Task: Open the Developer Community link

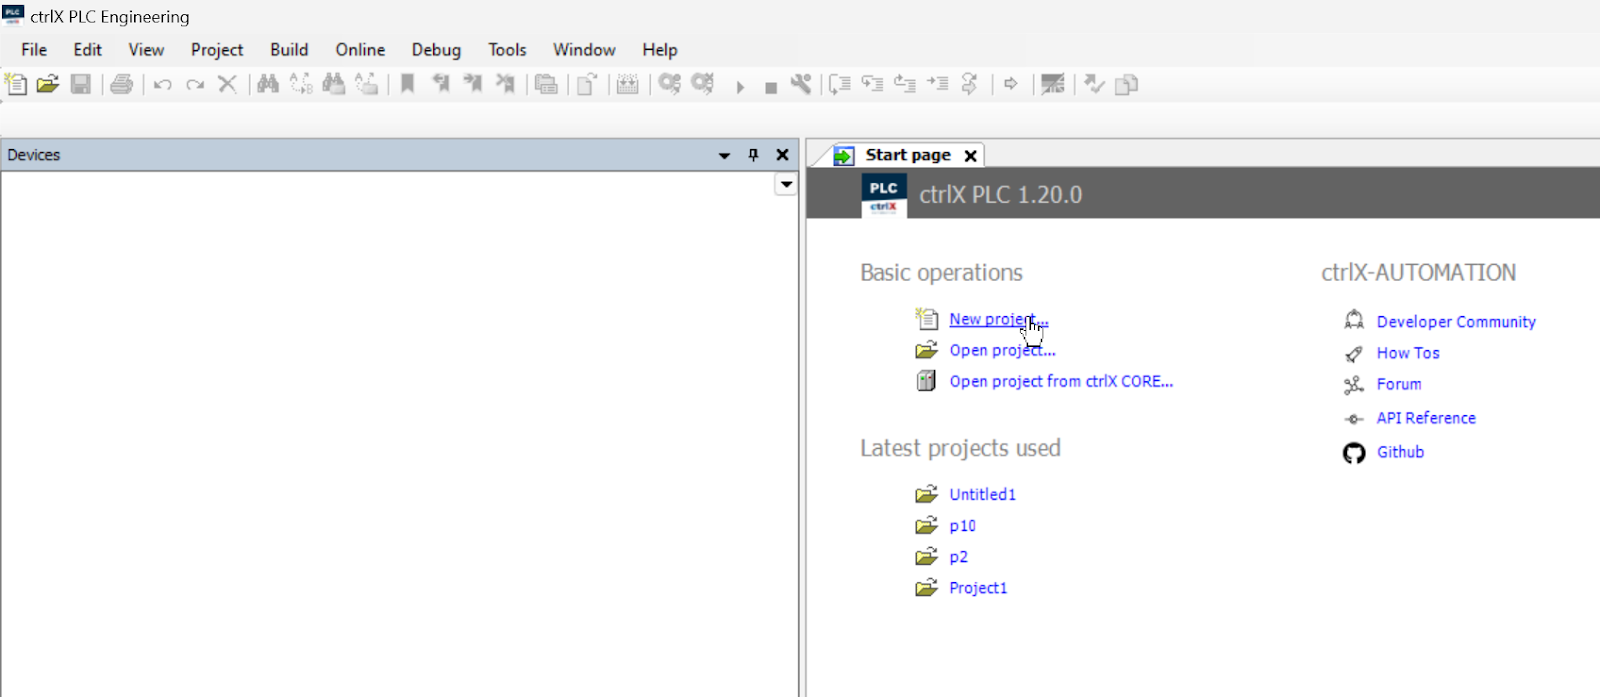Action: [x=1456, y=322]
